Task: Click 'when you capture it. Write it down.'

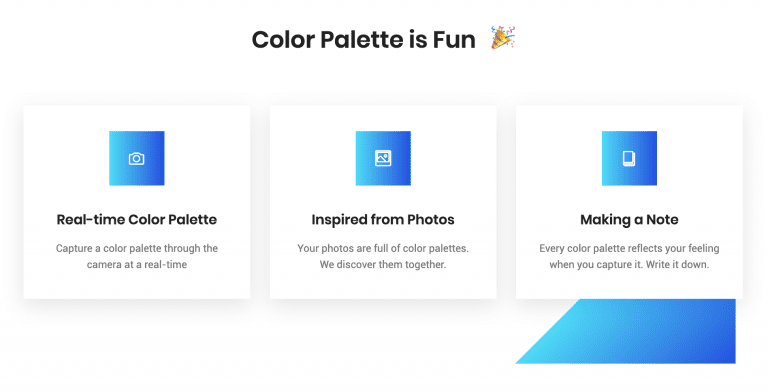Action: [629, 265]
